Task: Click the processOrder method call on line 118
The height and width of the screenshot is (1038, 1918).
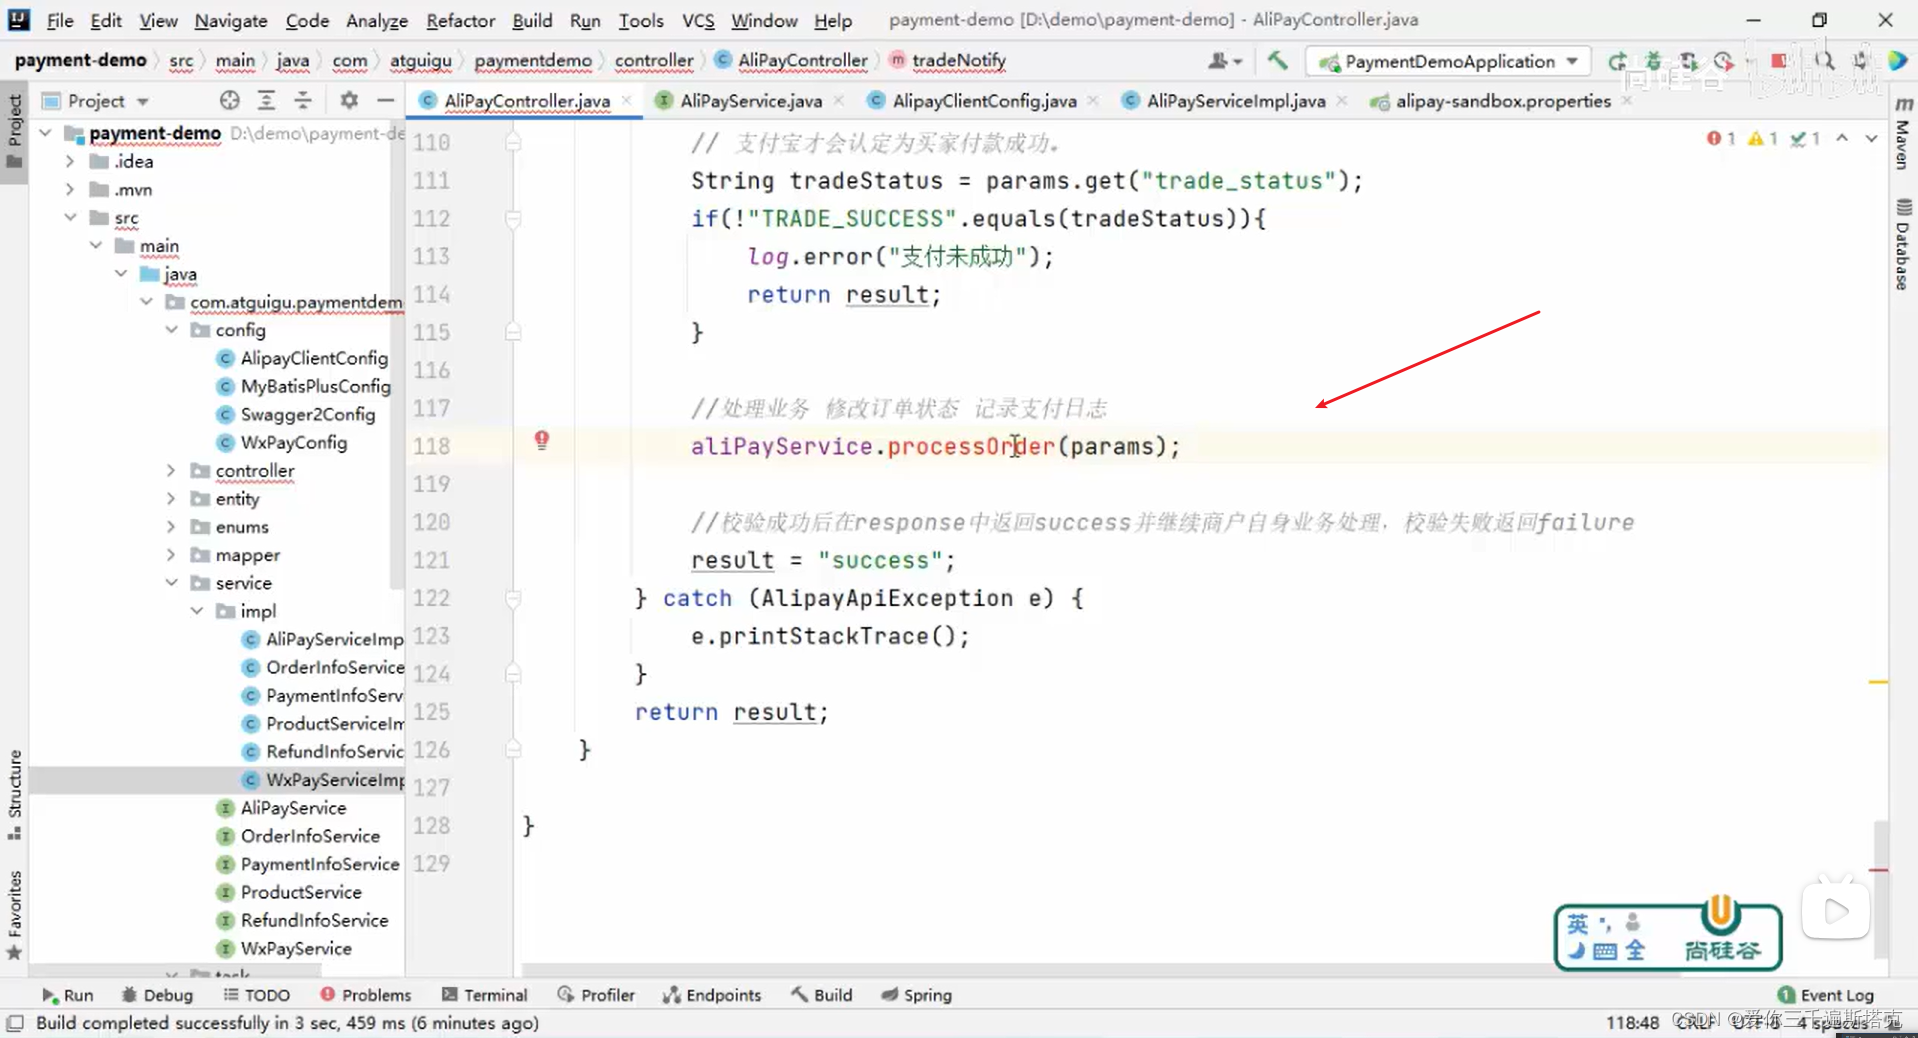Action: pyautogui.click(x=970, y=446)
